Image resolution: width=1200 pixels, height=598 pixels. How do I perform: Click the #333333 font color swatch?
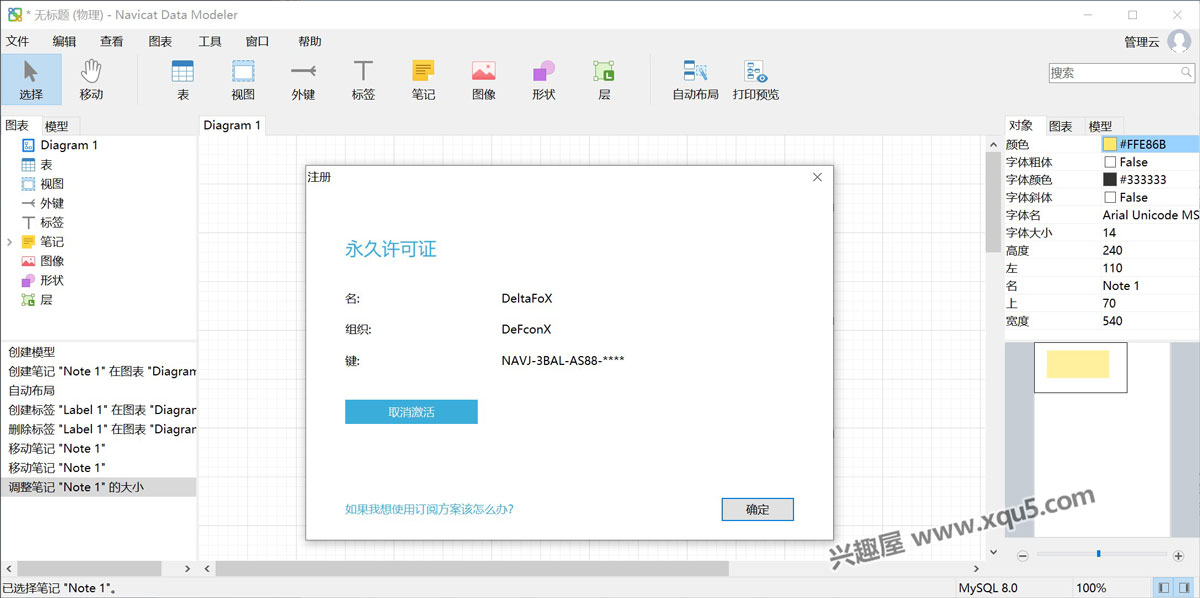(x=1110, y=180)
